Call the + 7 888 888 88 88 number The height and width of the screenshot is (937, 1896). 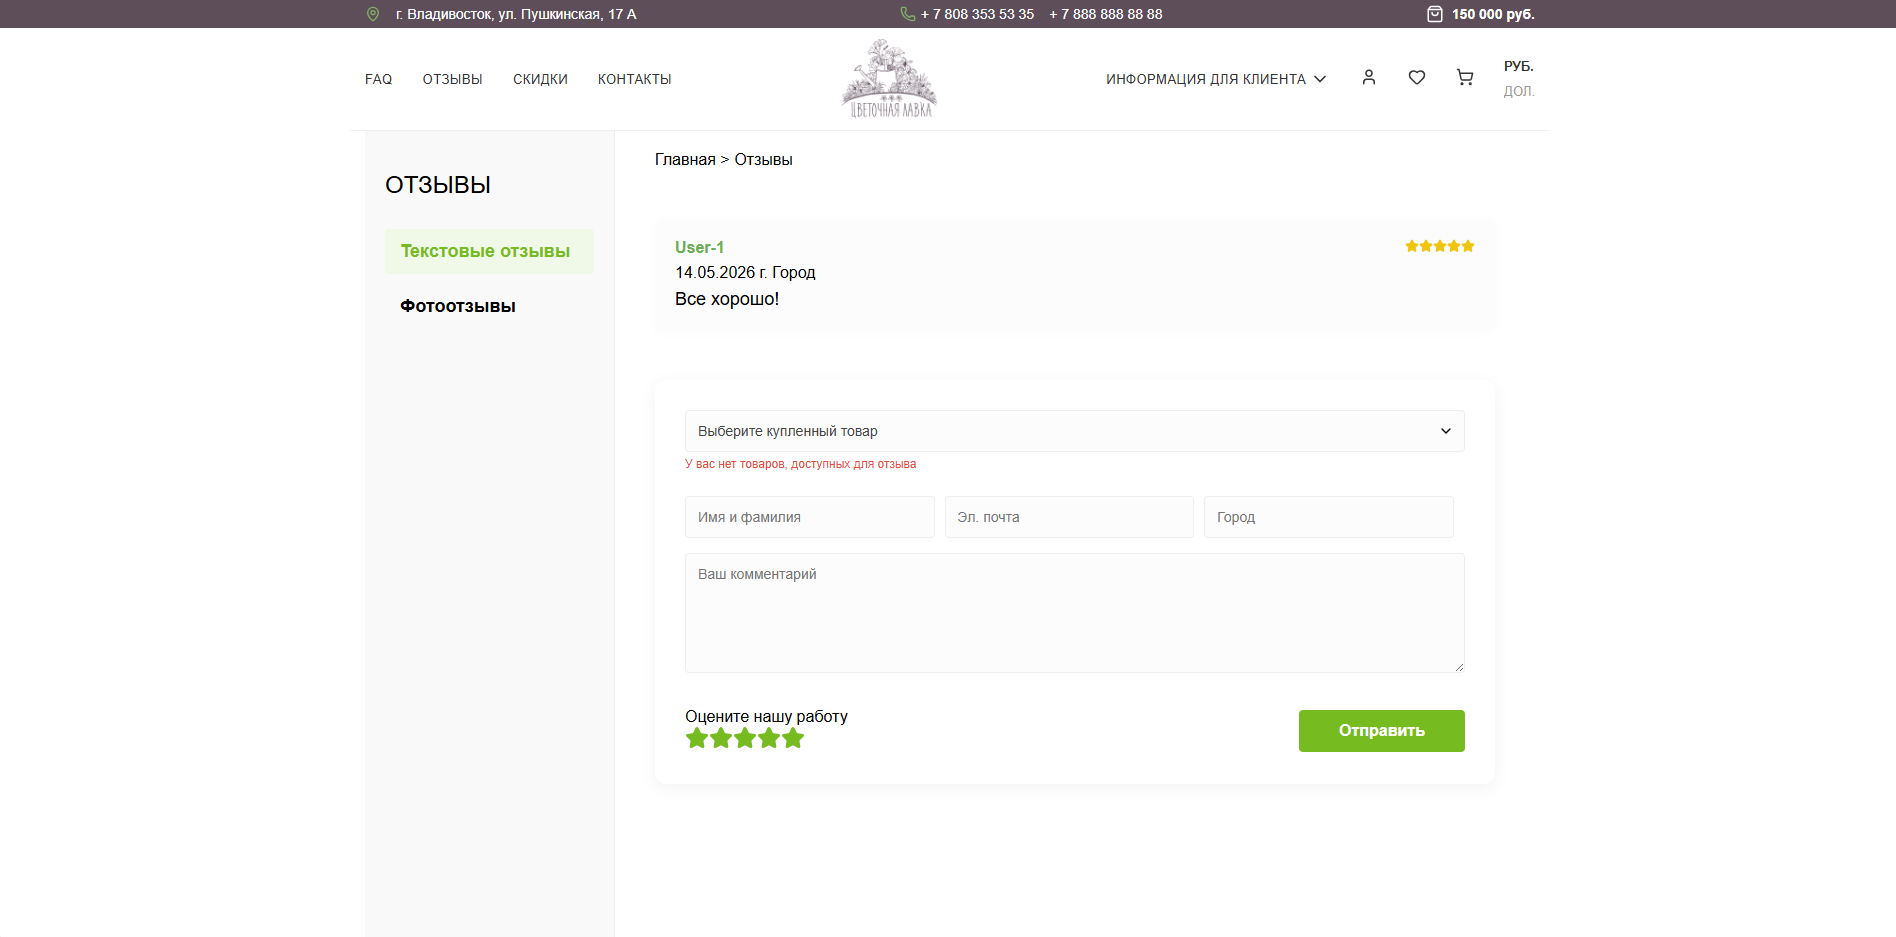click(x=1106, y=14)
